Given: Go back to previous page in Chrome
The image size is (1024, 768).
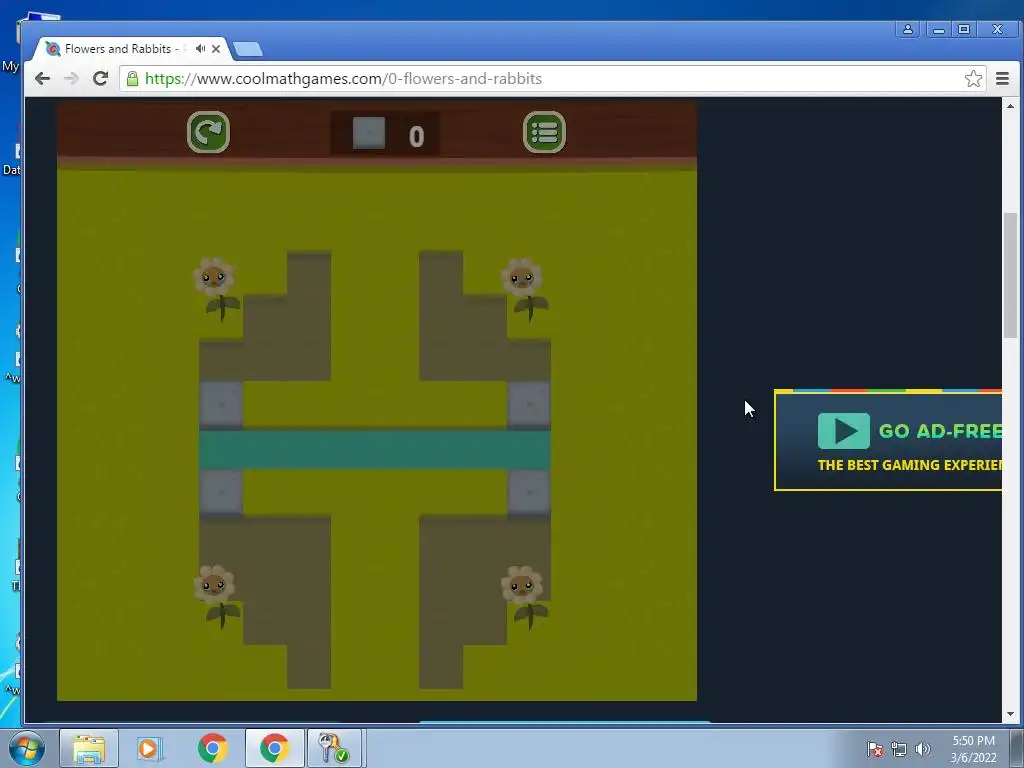Looking at the screenshot, I should [42, 78].
